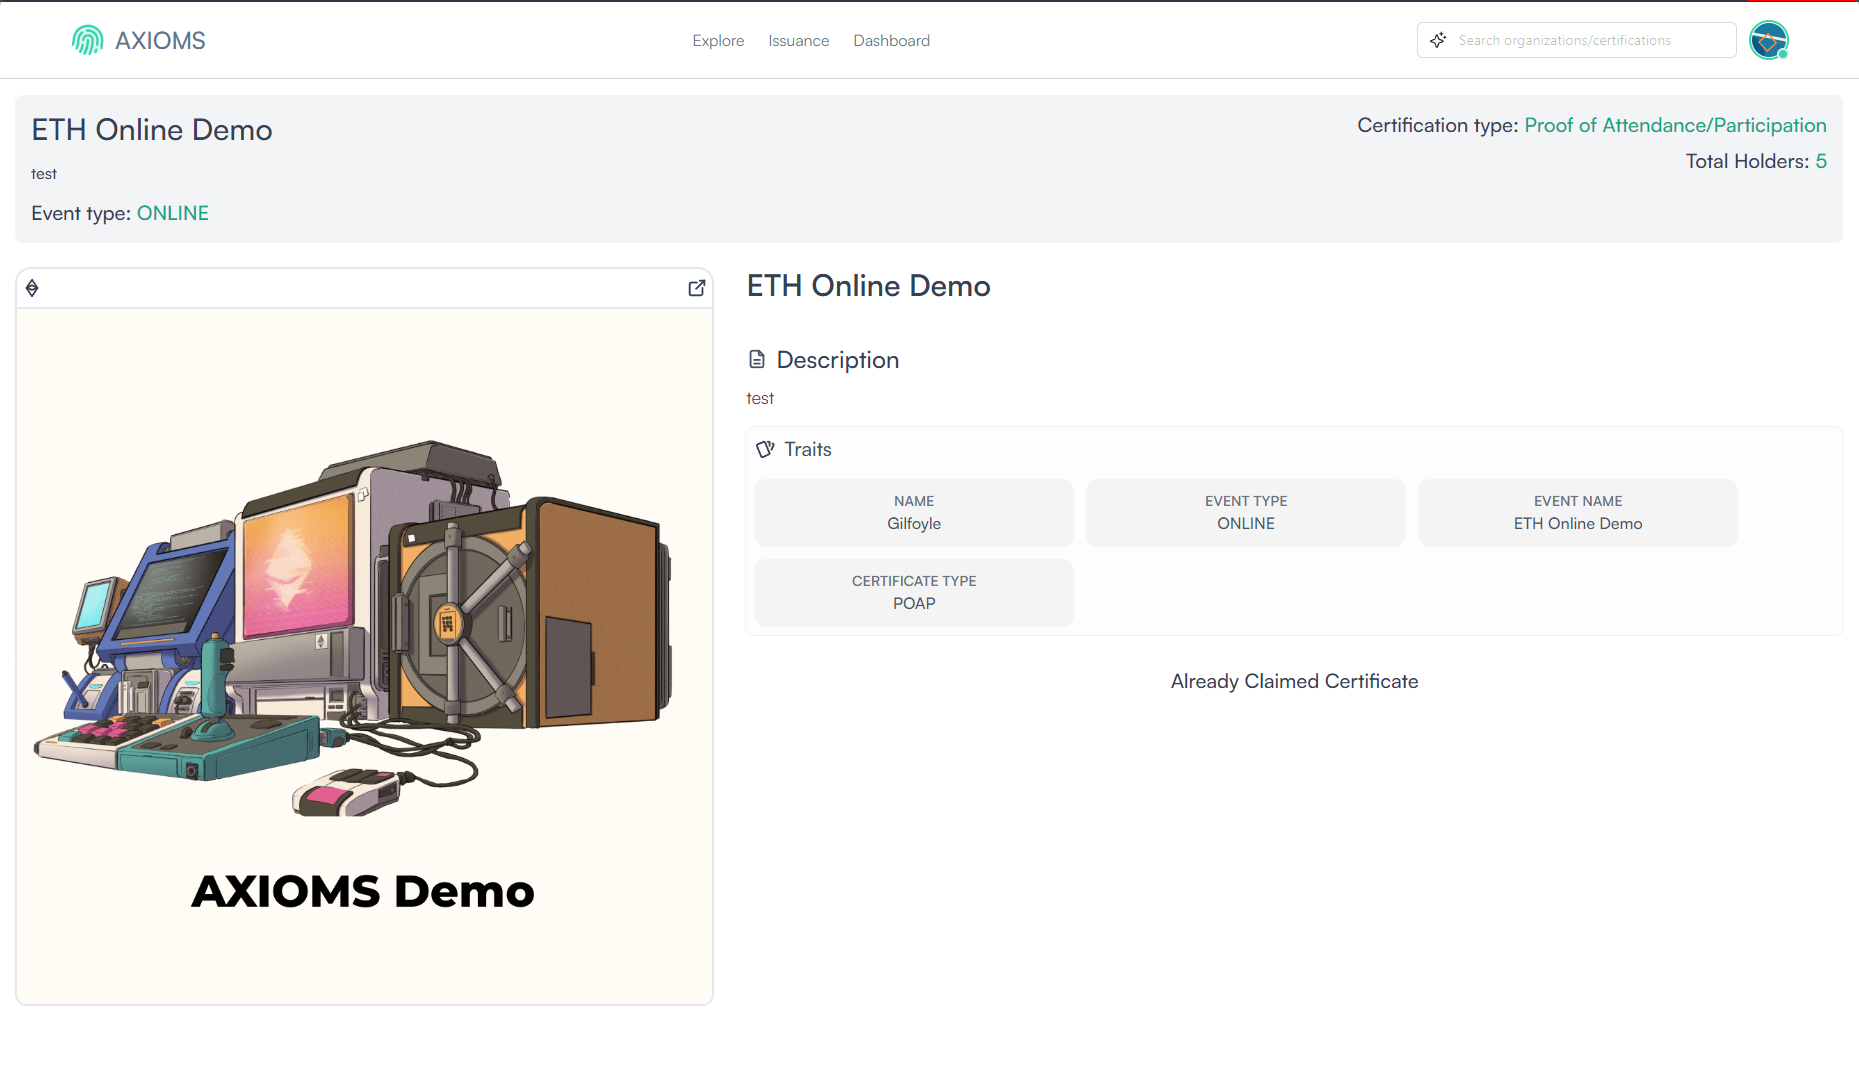Click the cards icon next to Traits
The image size is (1859, 1070).
pyautogui.click(x=766, y=449)
